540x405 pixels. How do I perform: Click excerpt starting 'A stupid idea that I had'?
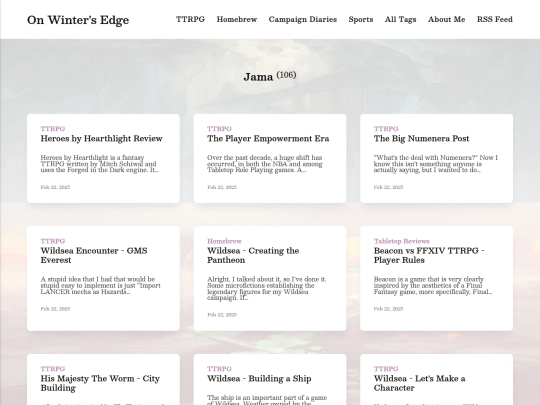click(101, 285)
